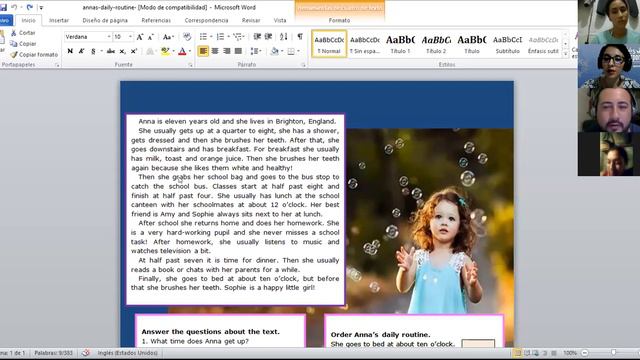Open line spacing options
This screenshot has width=640, height=360.
(x=256, y=51)
